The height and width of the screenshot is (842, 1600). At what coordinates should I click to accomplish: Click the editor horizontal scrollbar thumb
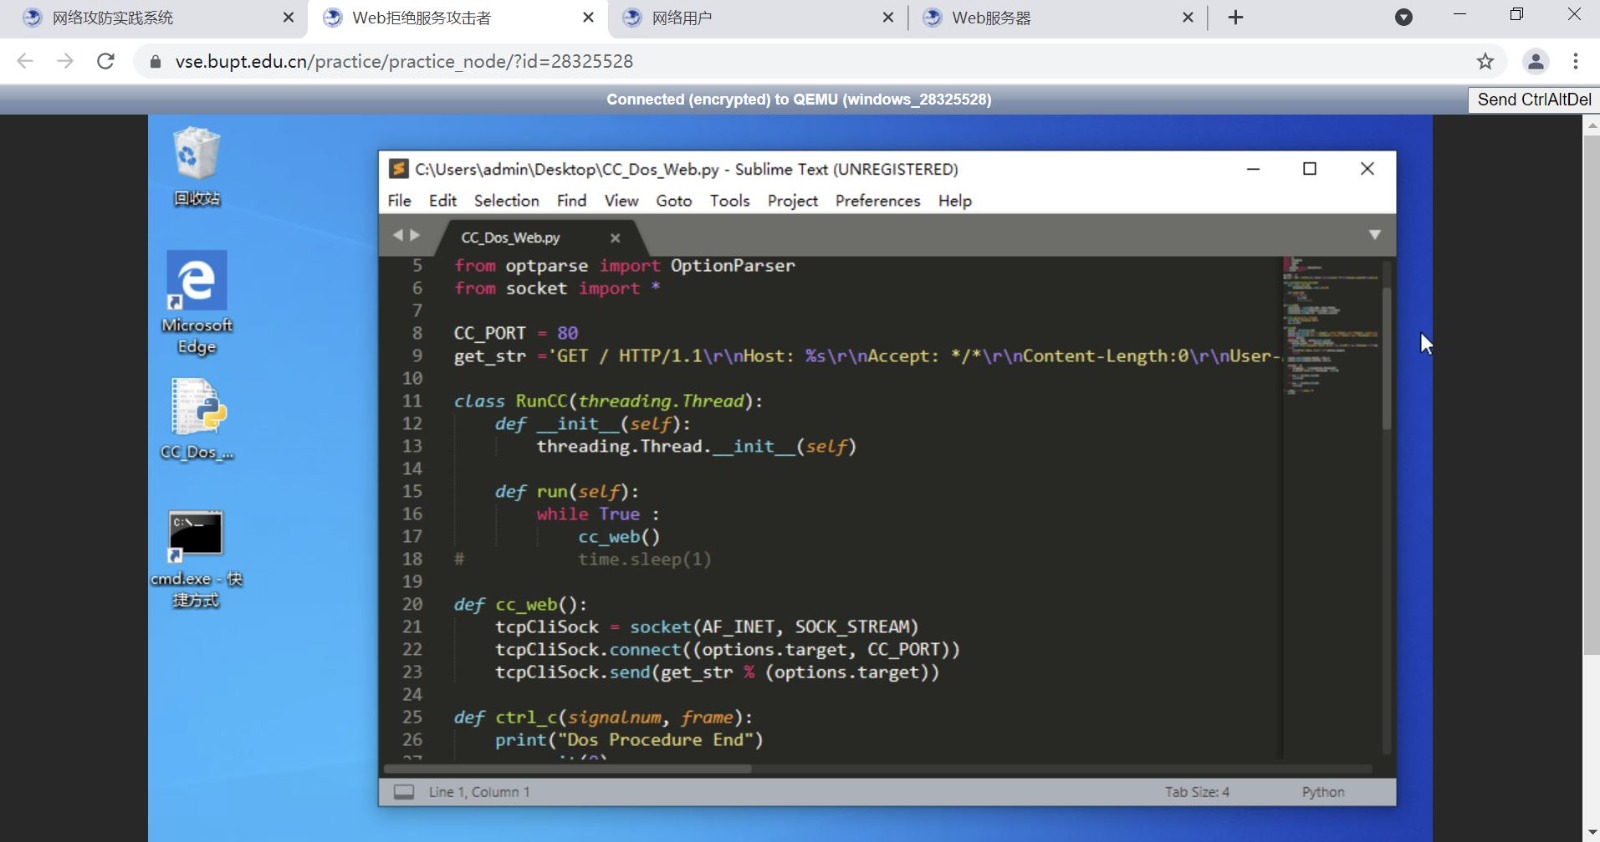(x=567, y=769)
